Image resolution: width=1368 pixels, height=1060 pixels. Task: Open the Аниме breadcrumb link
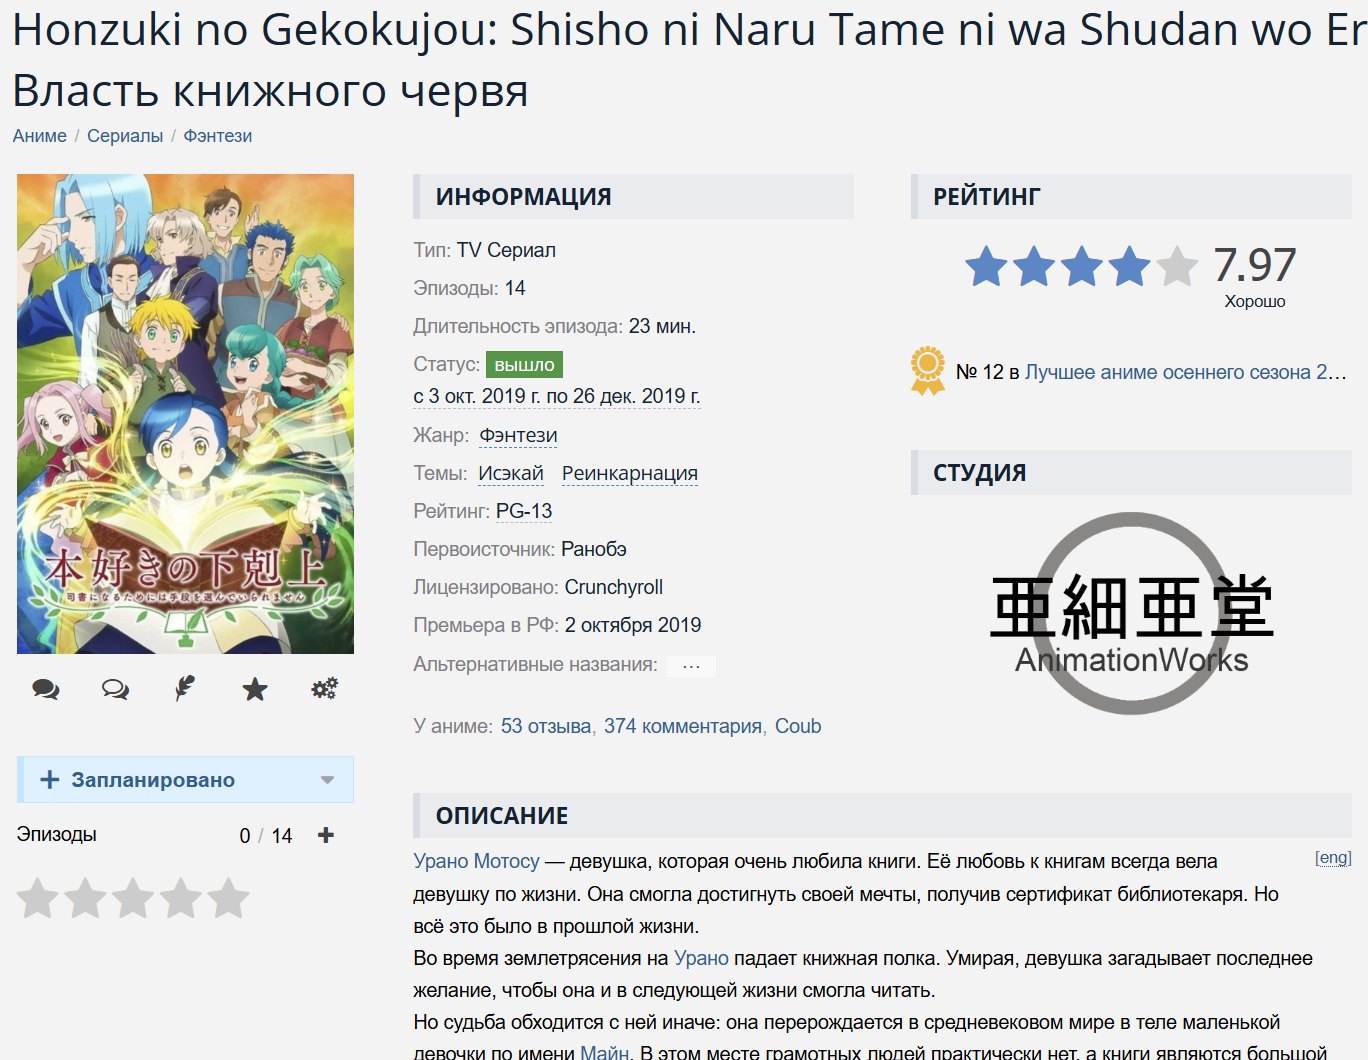click(x=40, y=136)
